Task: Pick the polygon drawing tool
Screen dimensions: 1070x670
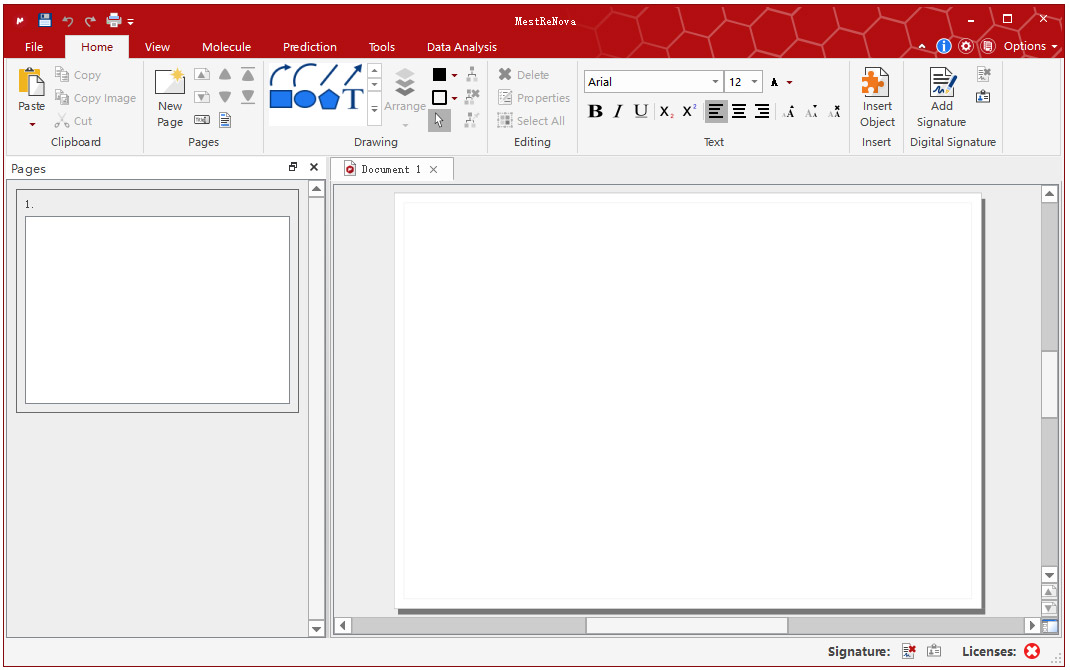Action: click(329, 99)
